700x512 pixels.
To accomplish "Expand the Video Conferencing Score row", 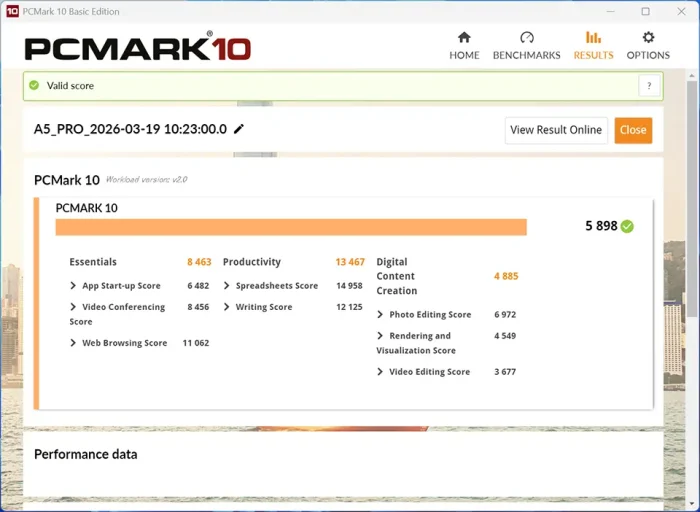I will 74,307.
